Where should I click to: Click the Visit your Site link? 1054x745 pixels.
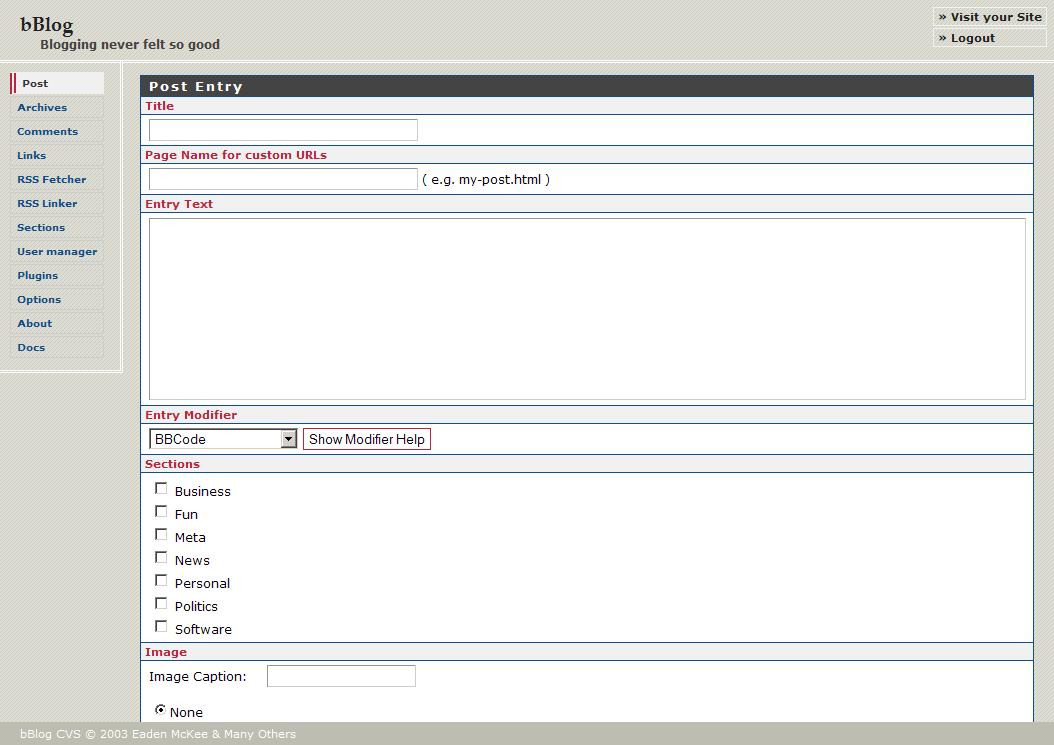989,17
